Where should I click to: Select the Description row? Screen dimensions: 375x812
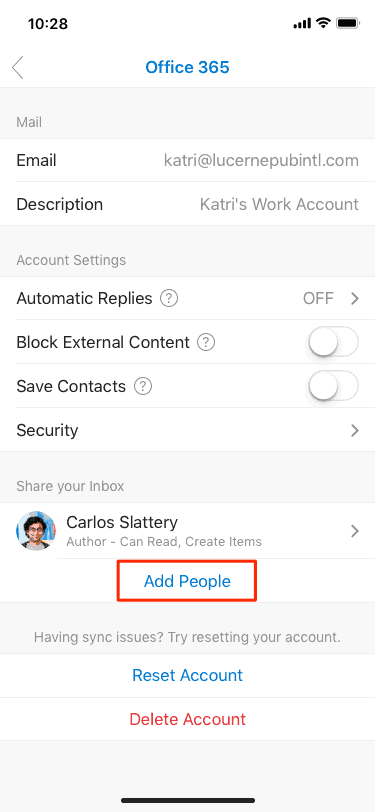tap(188, 204)
